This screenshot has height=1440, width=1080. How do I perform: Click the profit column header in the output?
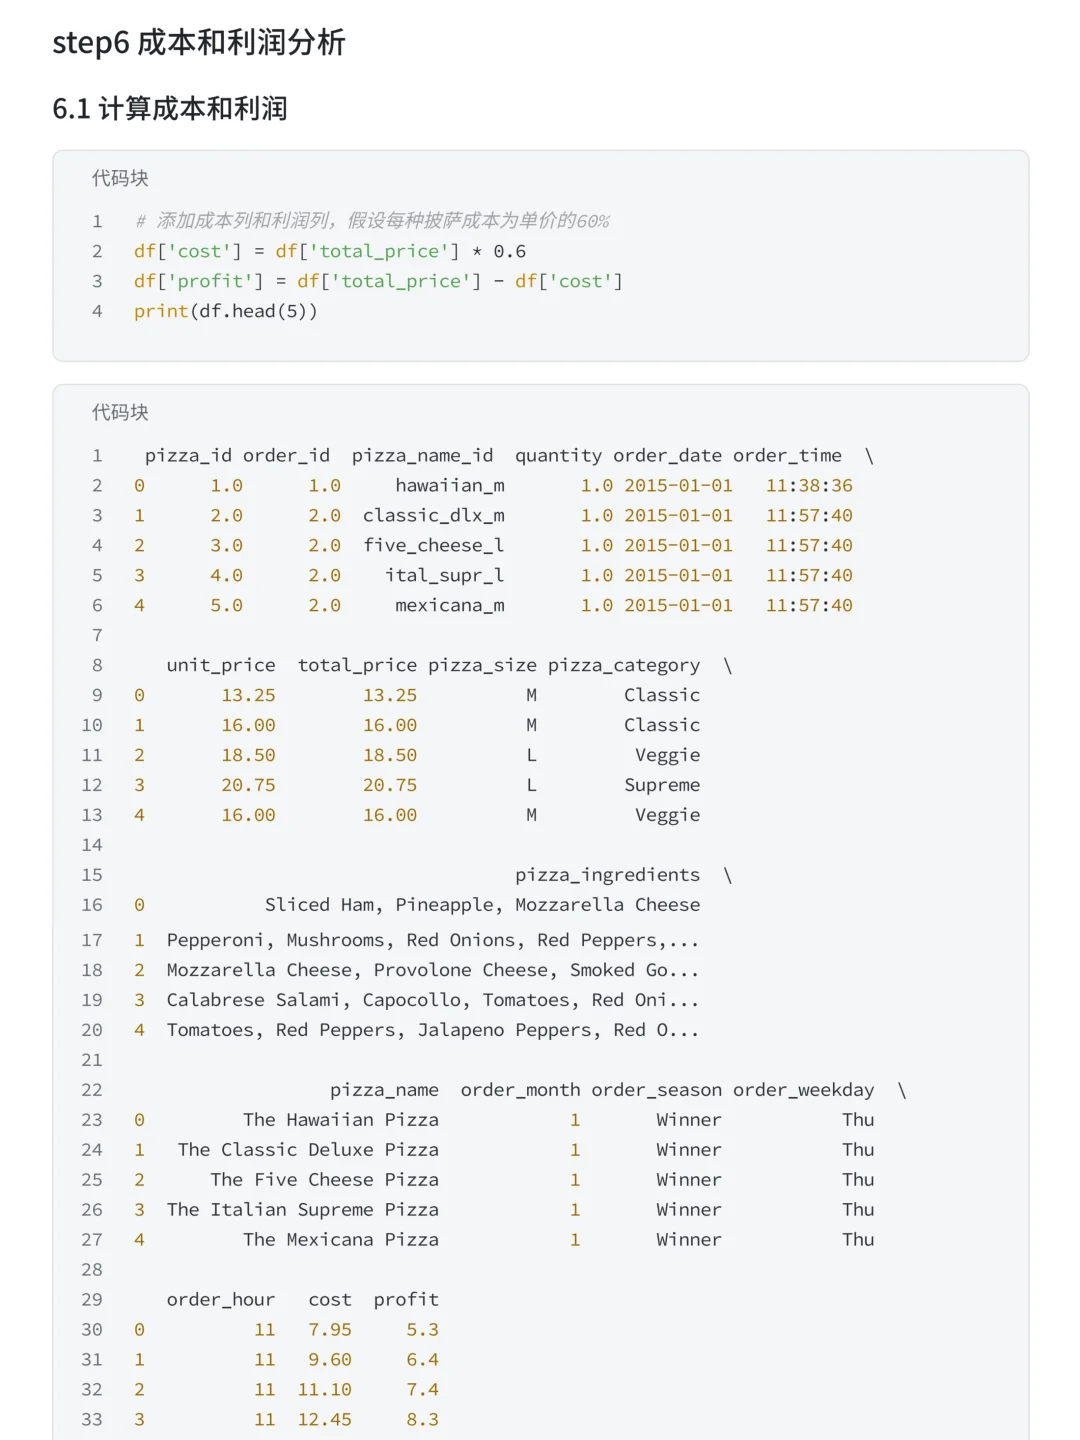click(406, 1300)
